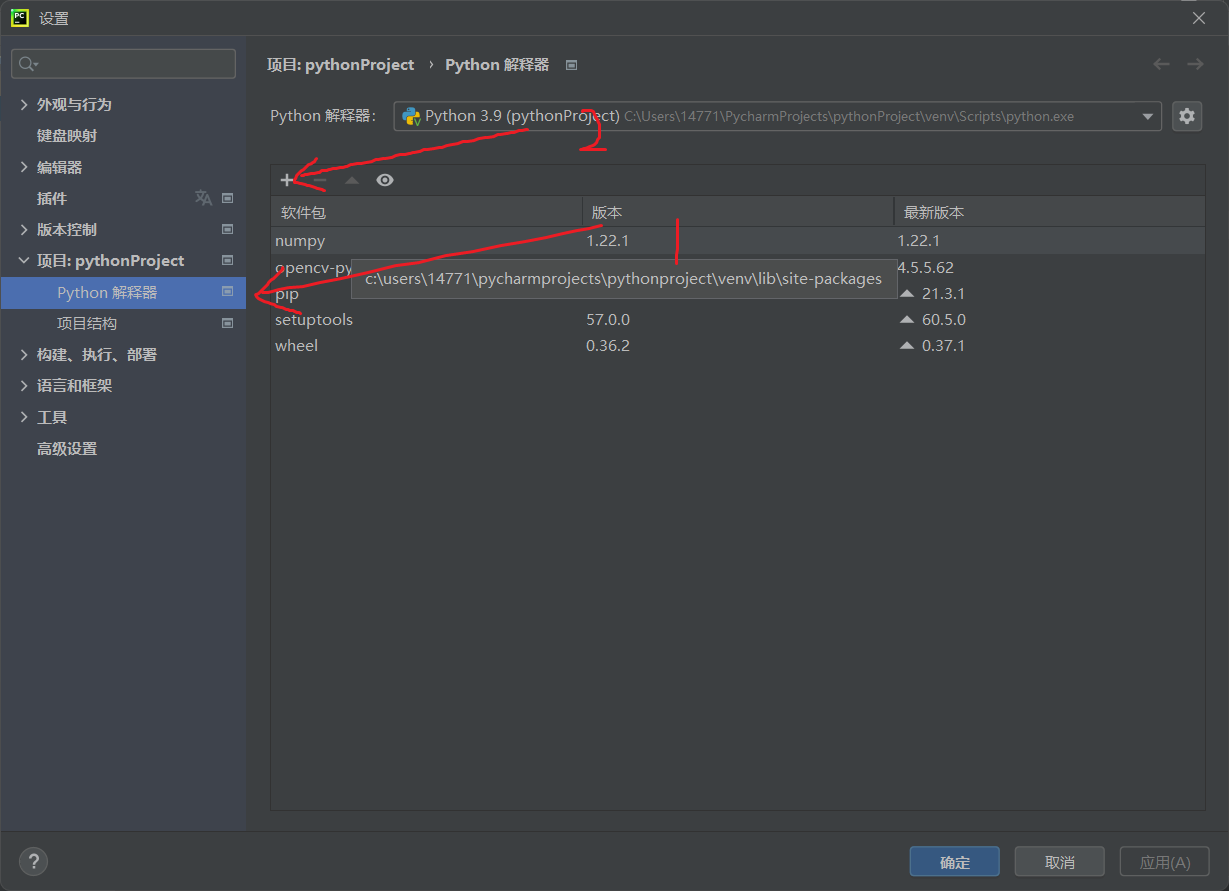The width and height of the screenshot is (1229, 891).
Task: Expand the 工具 tree node
Action: [x=24, y=417]
